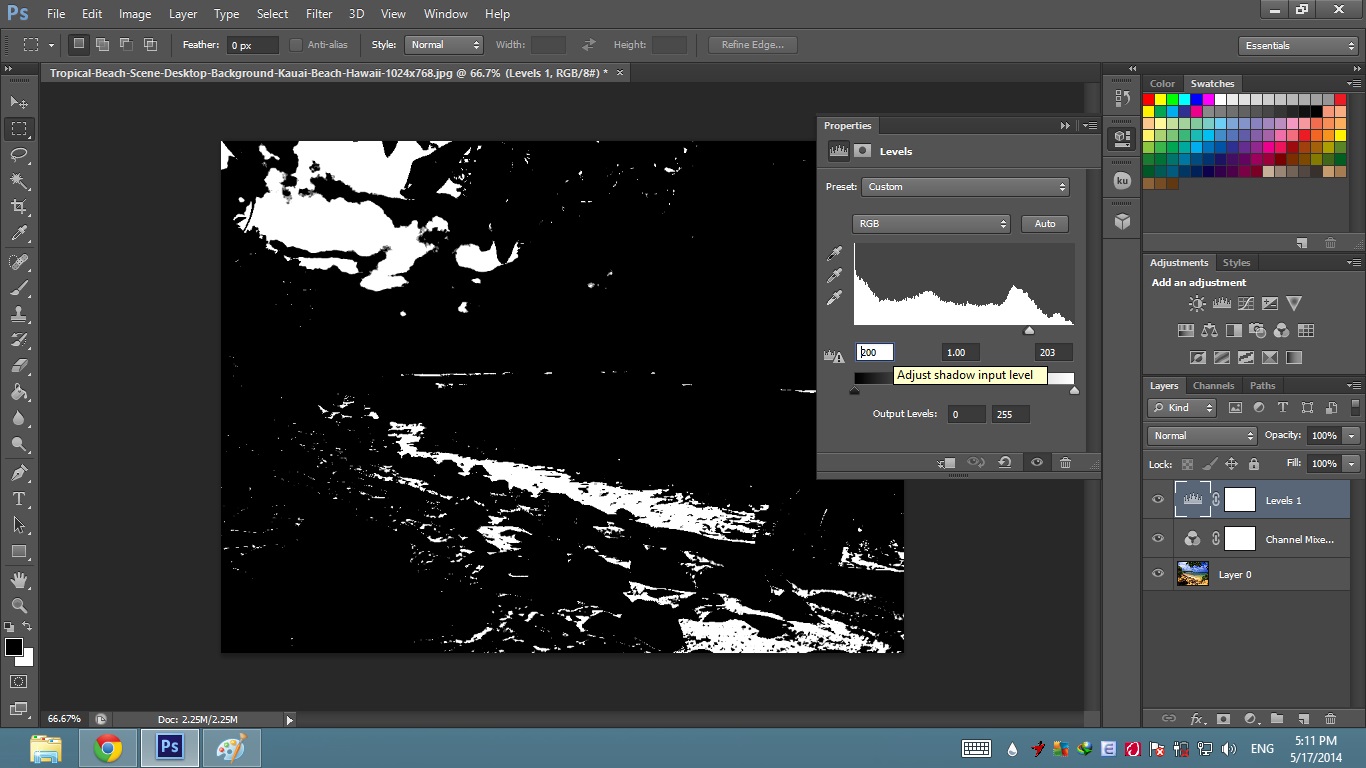The height and width of the screenshot is (768, 1366).
Task: Add a Channel Mixer adjustment
Action: point(1281,331)
